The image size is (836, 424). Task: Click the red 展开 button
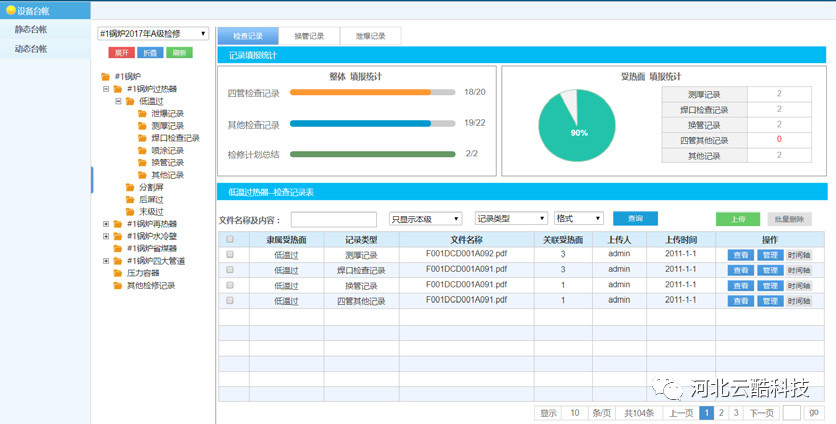pyautogui.click(x=122, y=53)
